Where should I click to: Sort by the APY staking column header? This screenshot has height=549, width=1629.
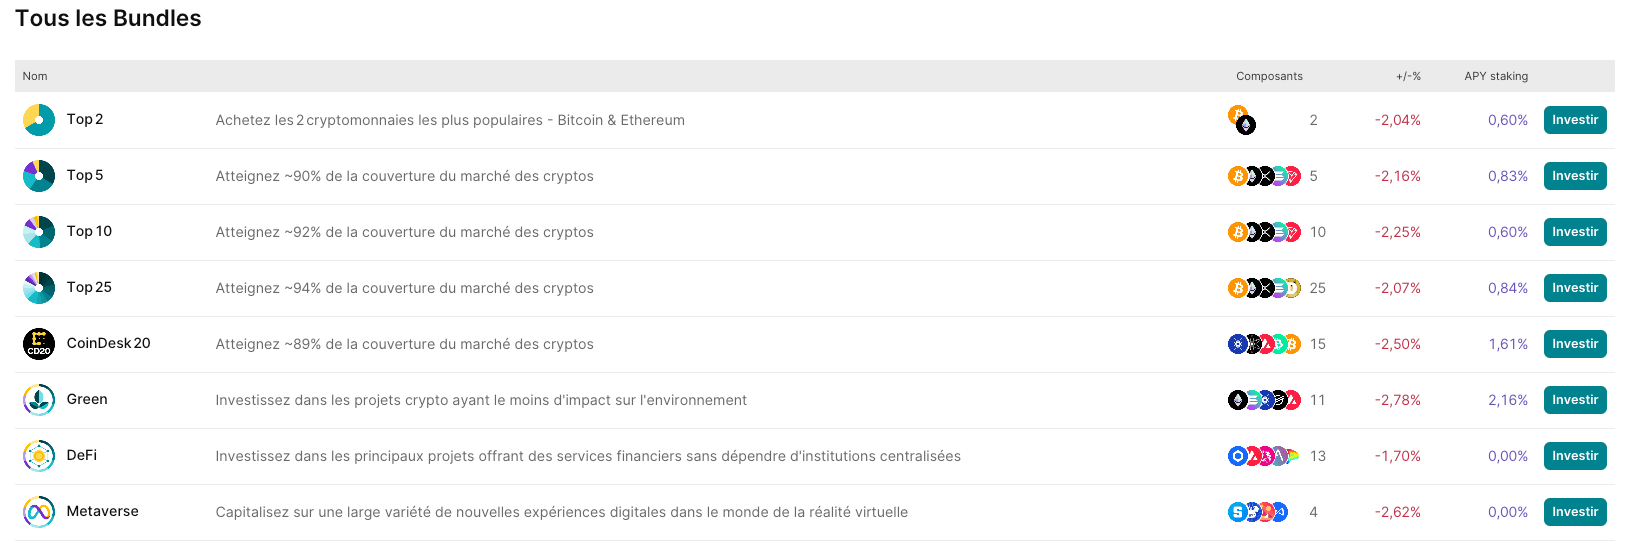[x=1496, y=76]
